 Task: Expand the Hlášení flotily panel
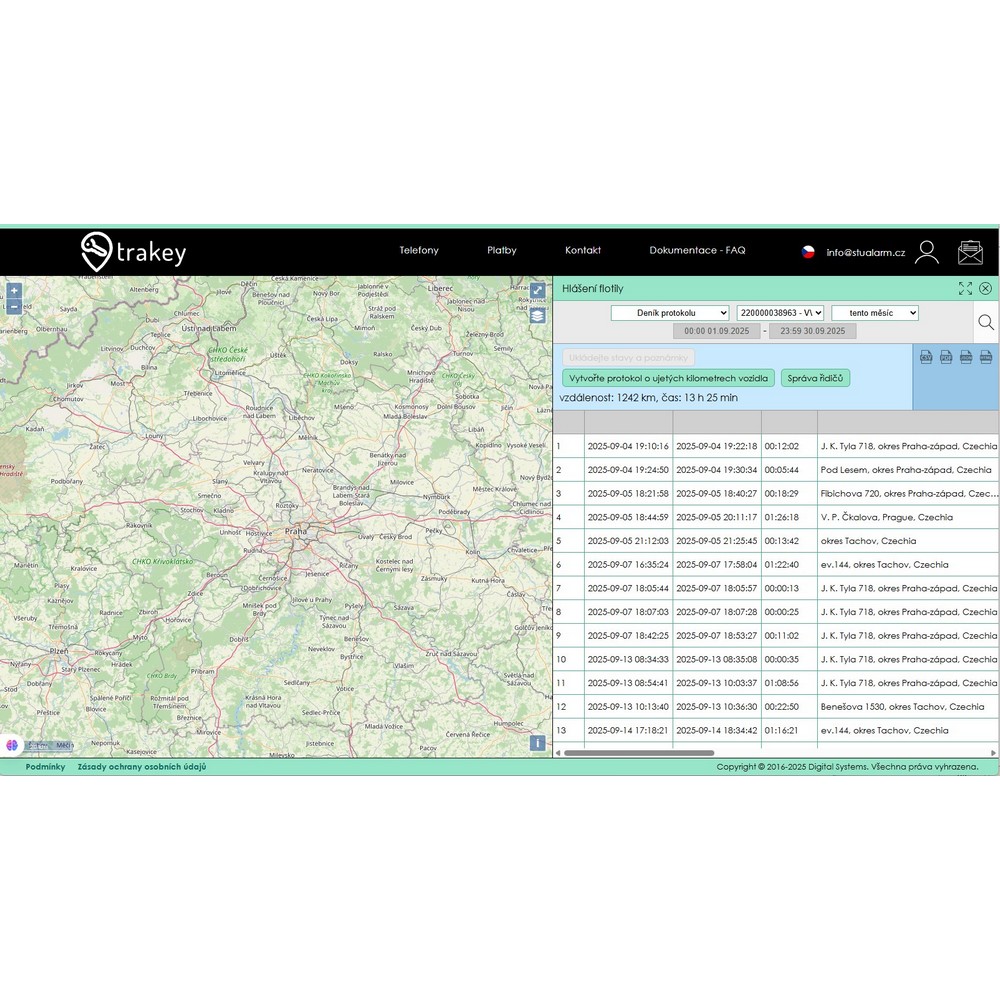click(965, 288)
